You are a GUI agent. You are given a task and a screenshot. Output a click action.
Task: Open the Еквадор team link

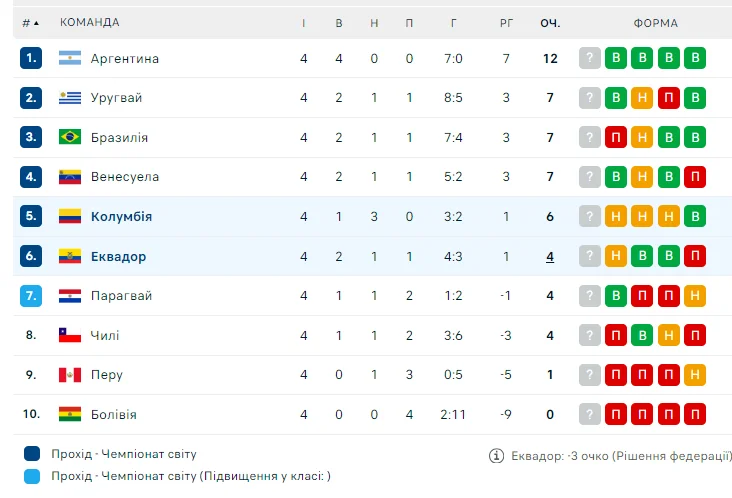click(118, 257)
